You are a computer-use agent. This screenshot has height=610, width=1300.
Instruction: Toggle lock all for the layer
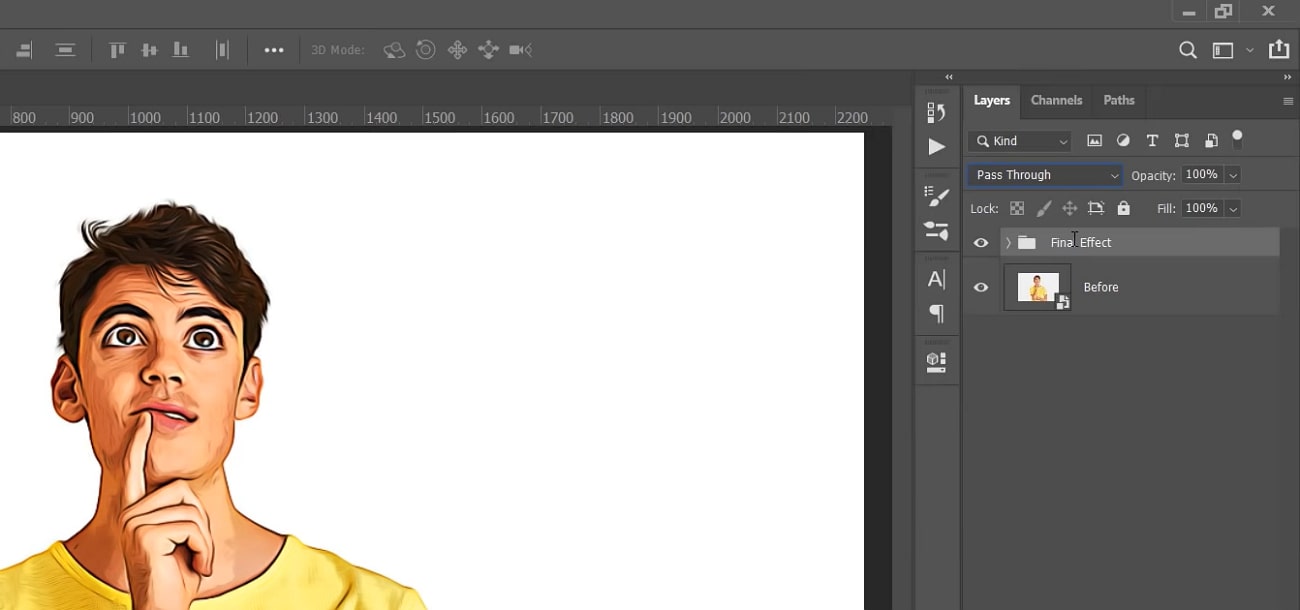[1123, 208]
